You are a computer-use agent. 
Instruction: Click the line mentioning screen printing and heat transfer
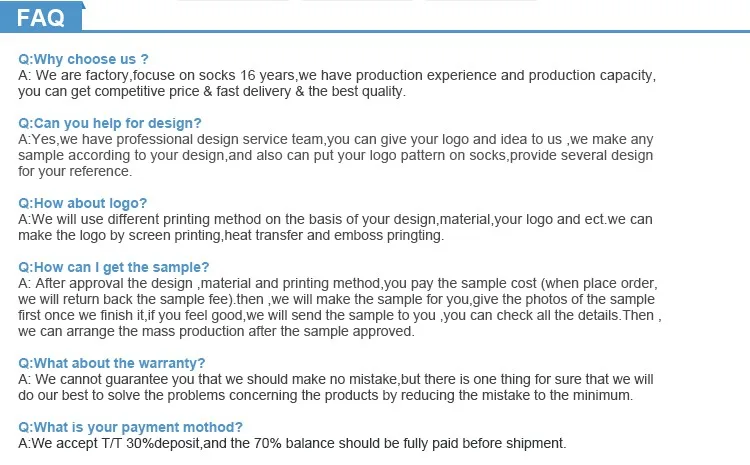231,236
